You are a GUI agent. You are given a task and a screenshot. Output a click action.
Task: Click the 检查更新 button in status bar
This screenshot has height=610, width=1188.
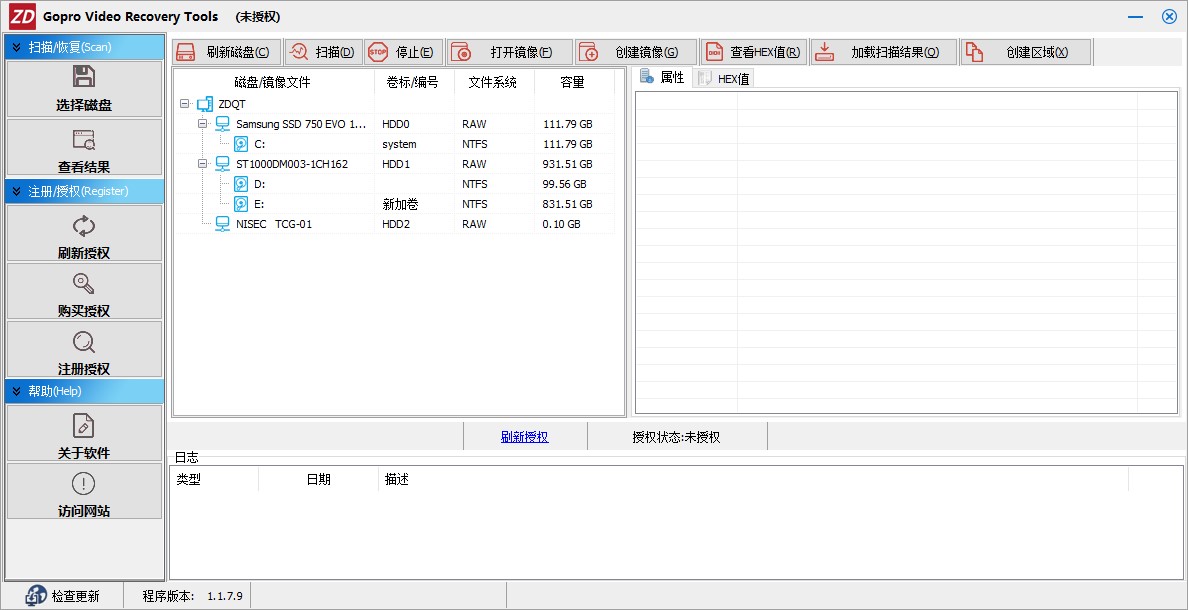64,596
